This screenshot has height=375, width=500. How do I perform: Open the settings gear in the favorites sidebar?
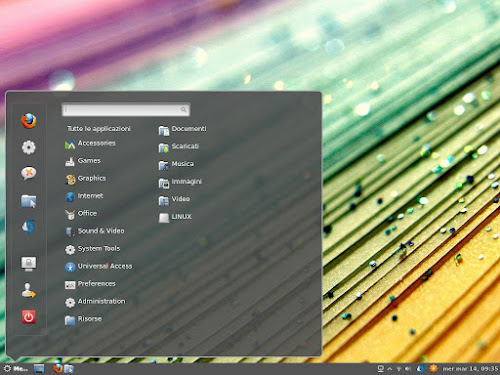(x=29, y=147)
